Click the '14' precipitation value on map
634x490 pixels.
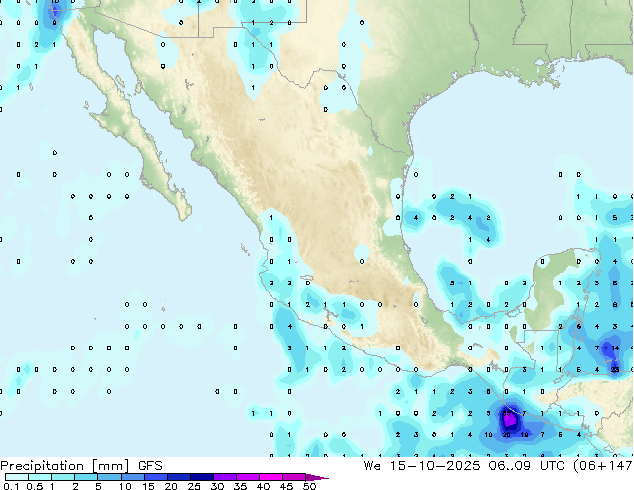[615, 348]
